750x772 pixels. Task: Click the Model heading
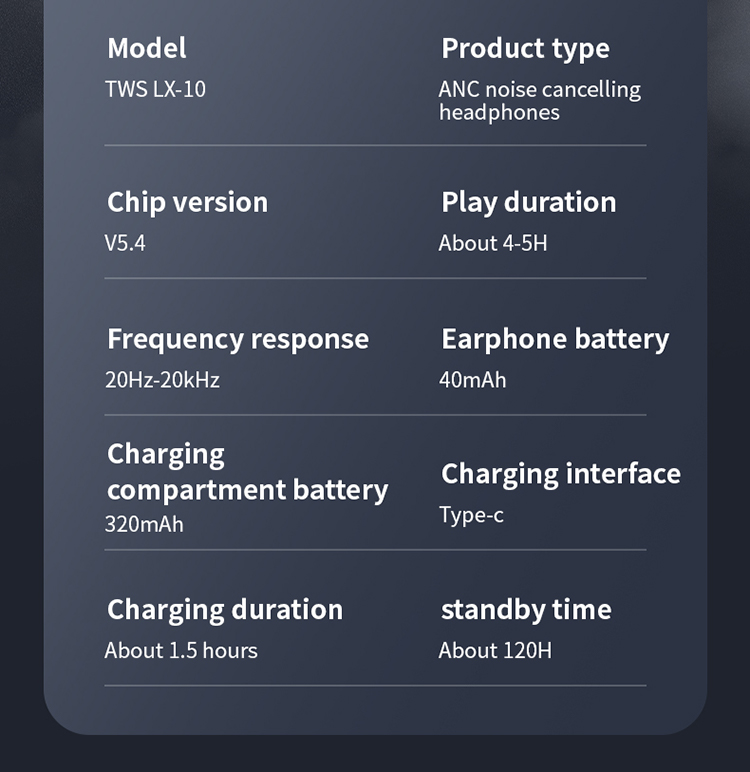click(147, 48)
